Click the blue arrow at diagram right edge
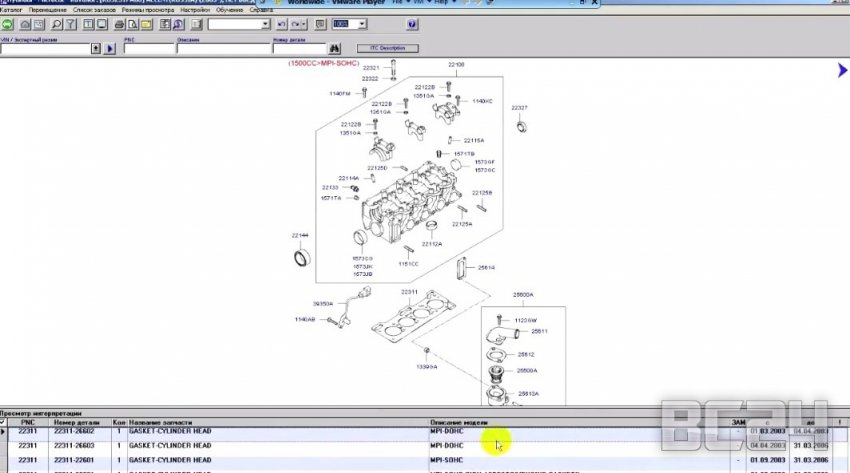This screenshot has height=473, width=850. tap(842, 70)
